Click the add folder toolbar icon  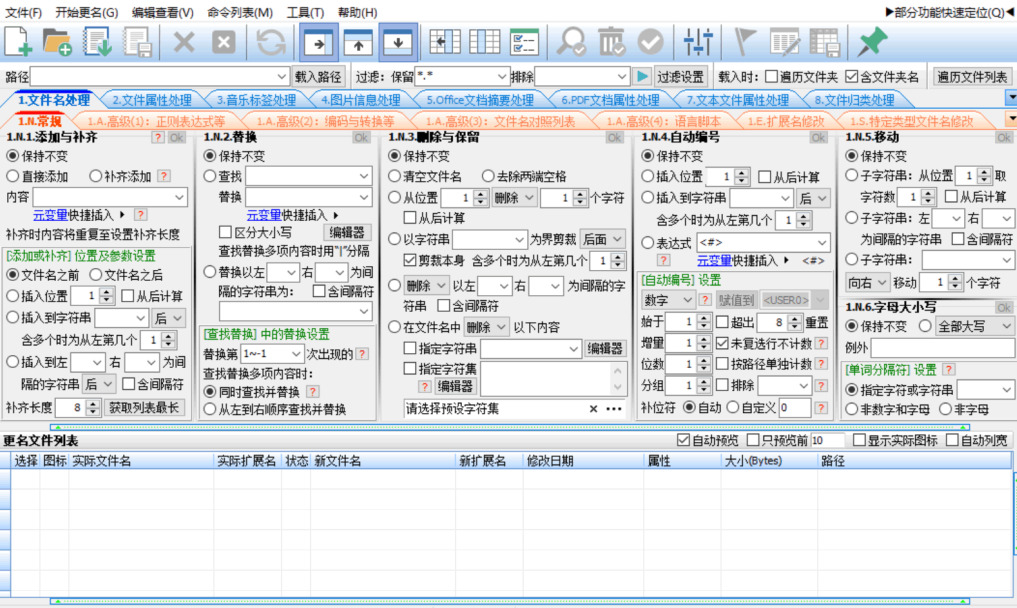click(57, 42)
